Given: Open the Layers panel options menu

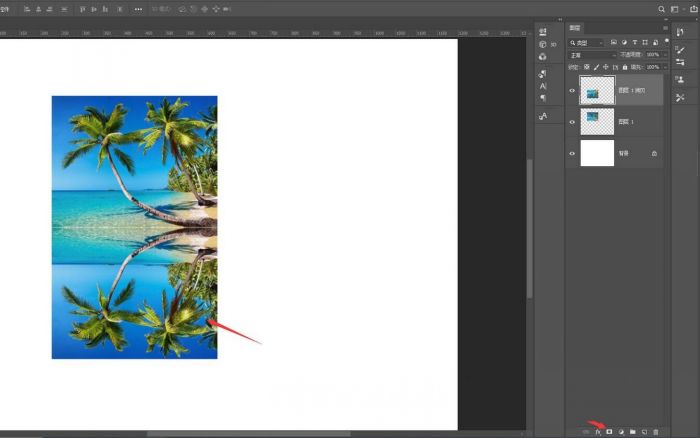Looking at the screenshot, I should [667, 29].
